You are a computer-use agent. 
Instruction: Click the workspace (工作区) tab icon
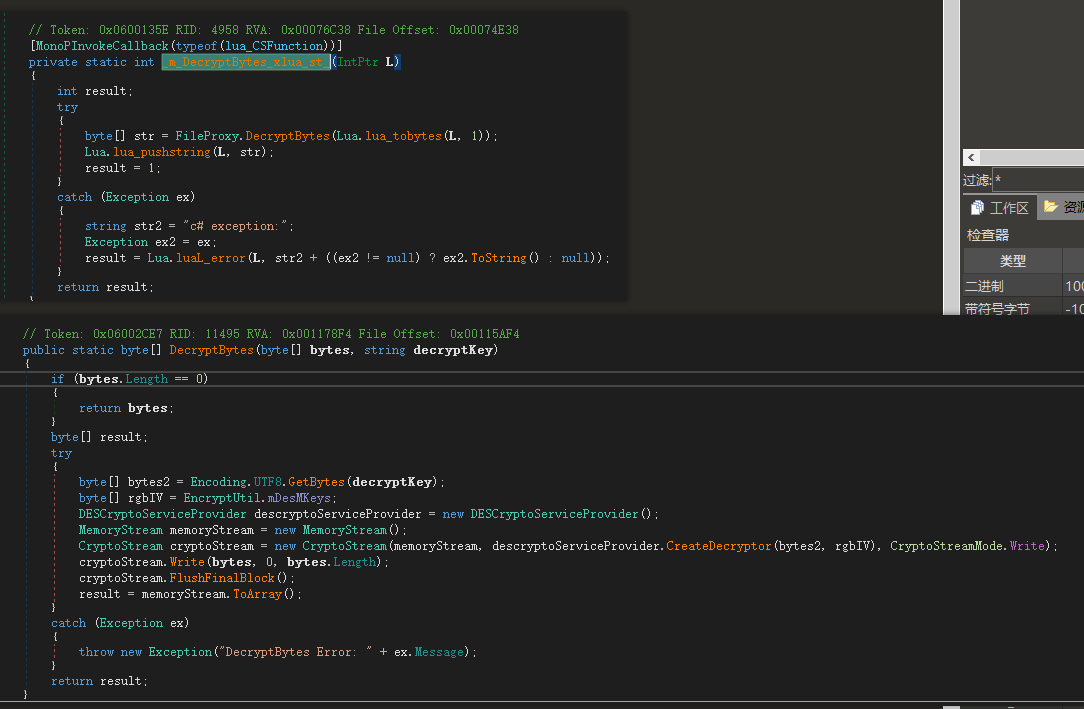pyautogui.click(x=977, y=208)
